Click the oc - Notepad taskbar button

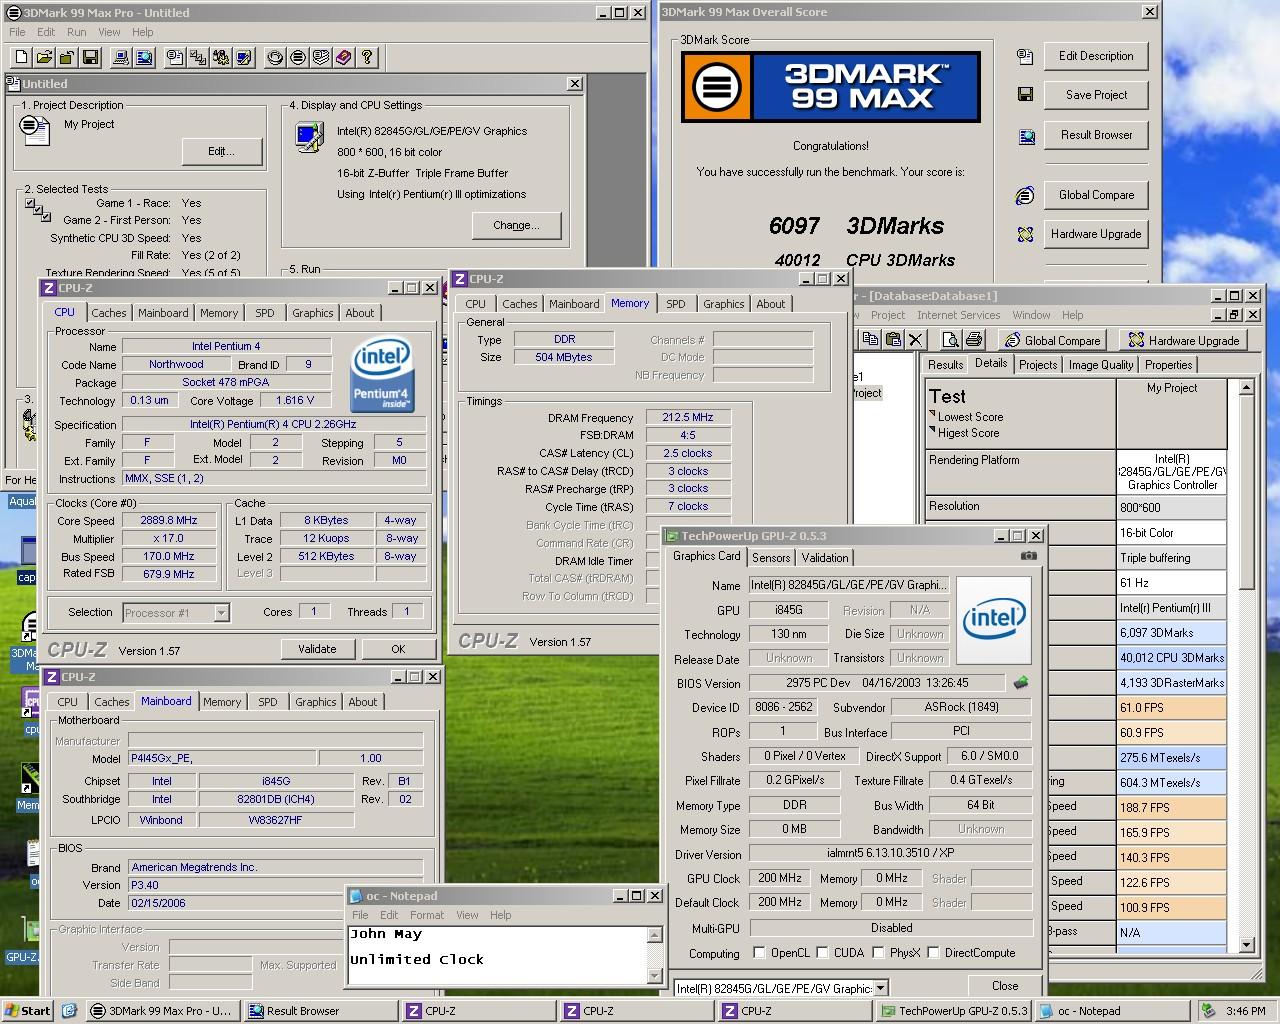point(1113,1011)
